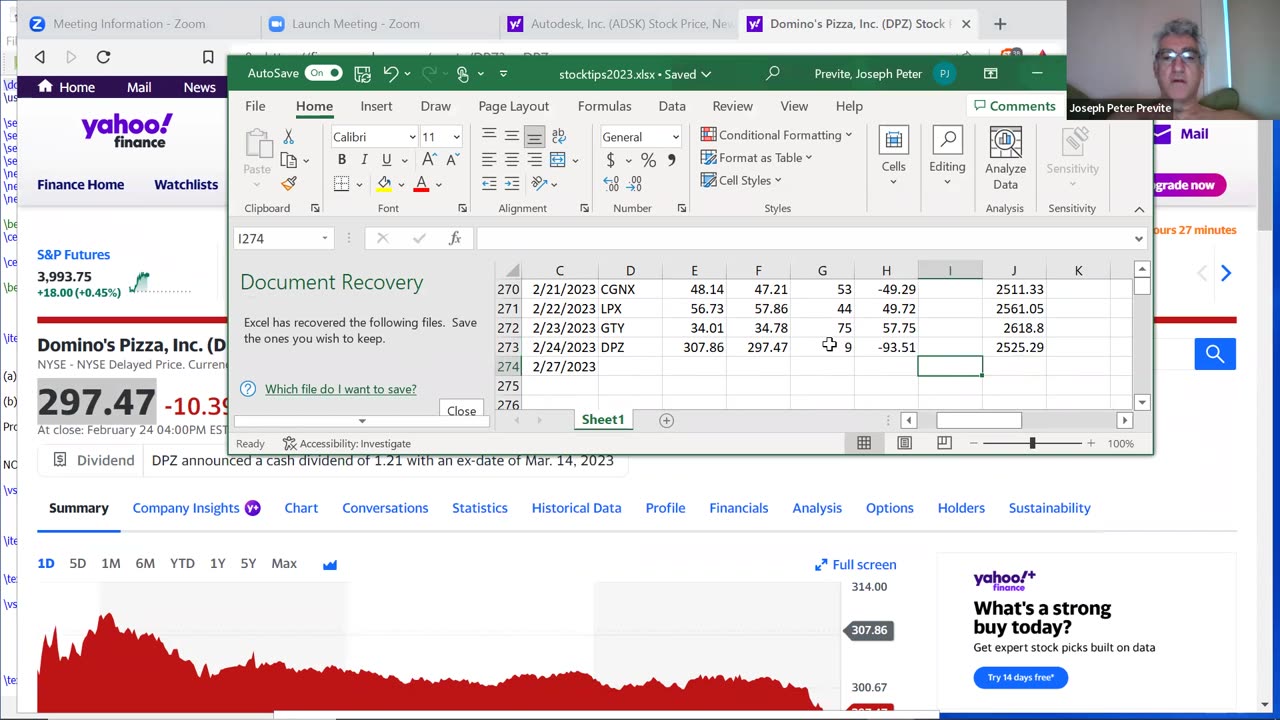The width and height of the screenshot is (1280, 720).
Task: Open Format as Table menu
Action: click(x=756, y=157)
